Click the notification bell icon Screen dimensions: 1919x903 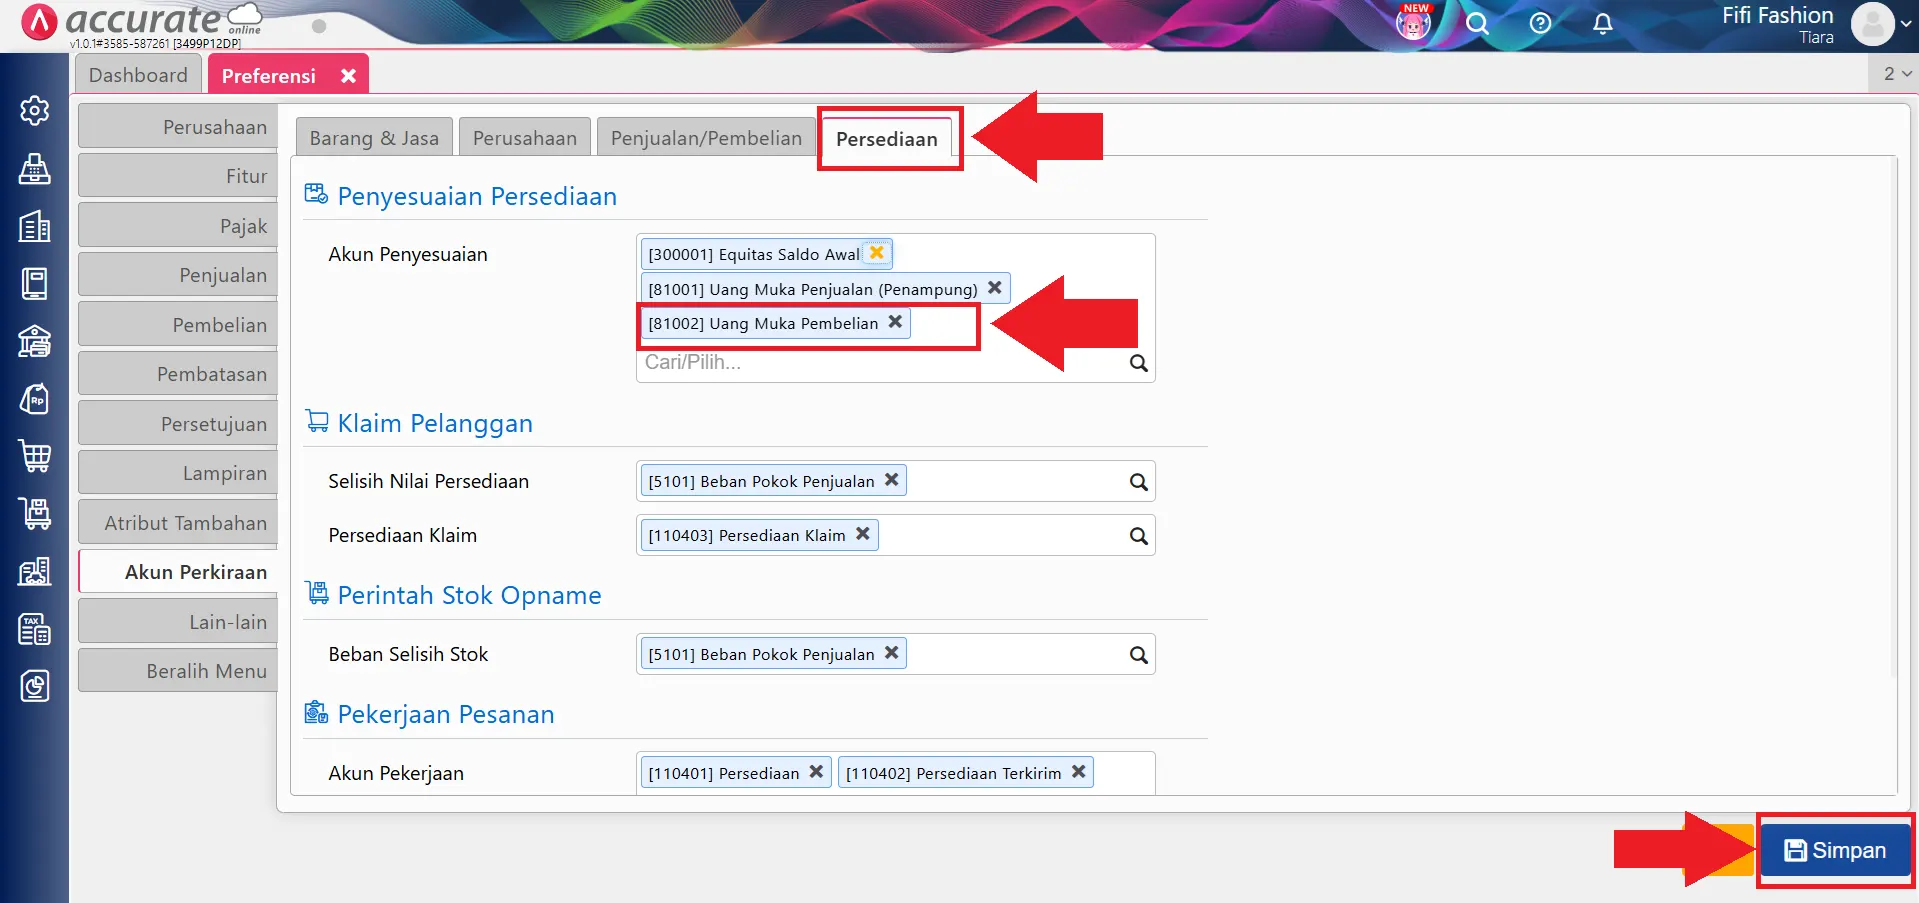point(1602,24)
